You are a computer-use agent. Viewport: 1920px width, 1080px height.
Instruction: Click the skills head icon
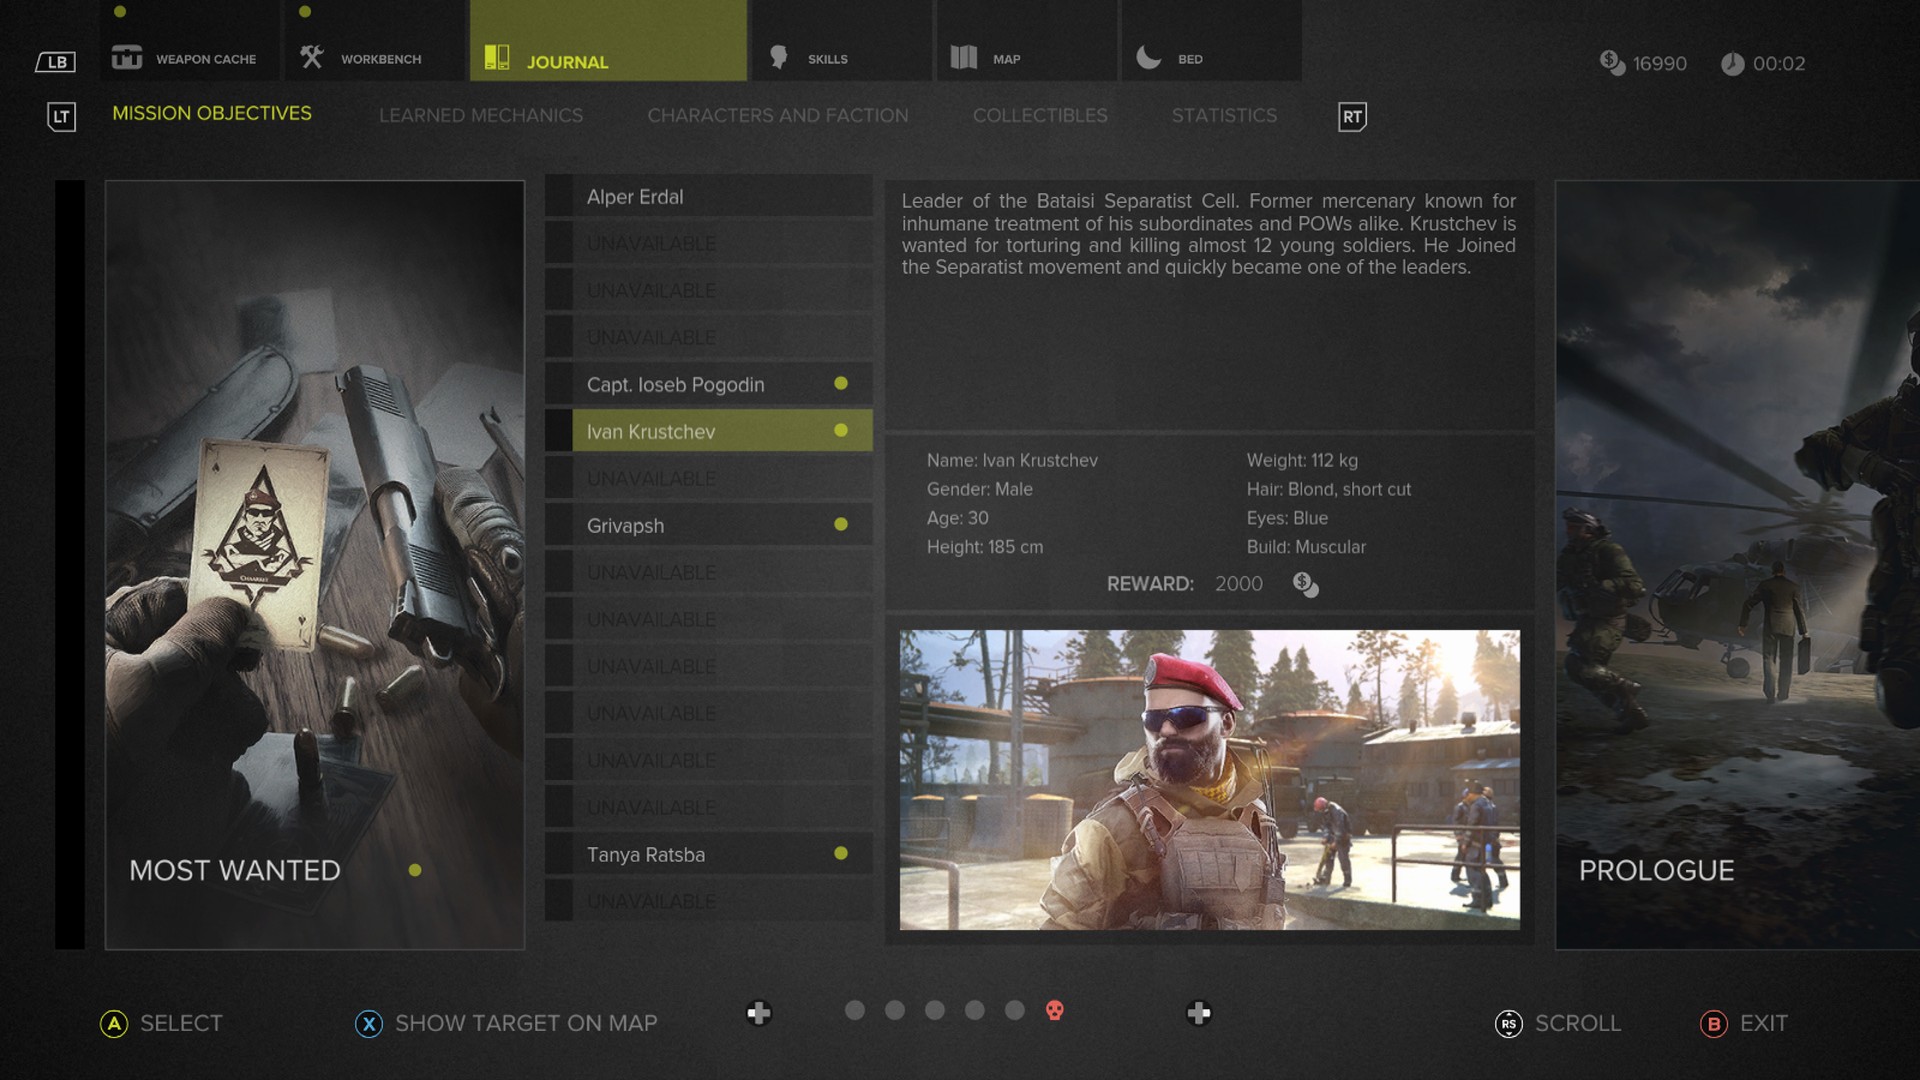pos(779,57)
